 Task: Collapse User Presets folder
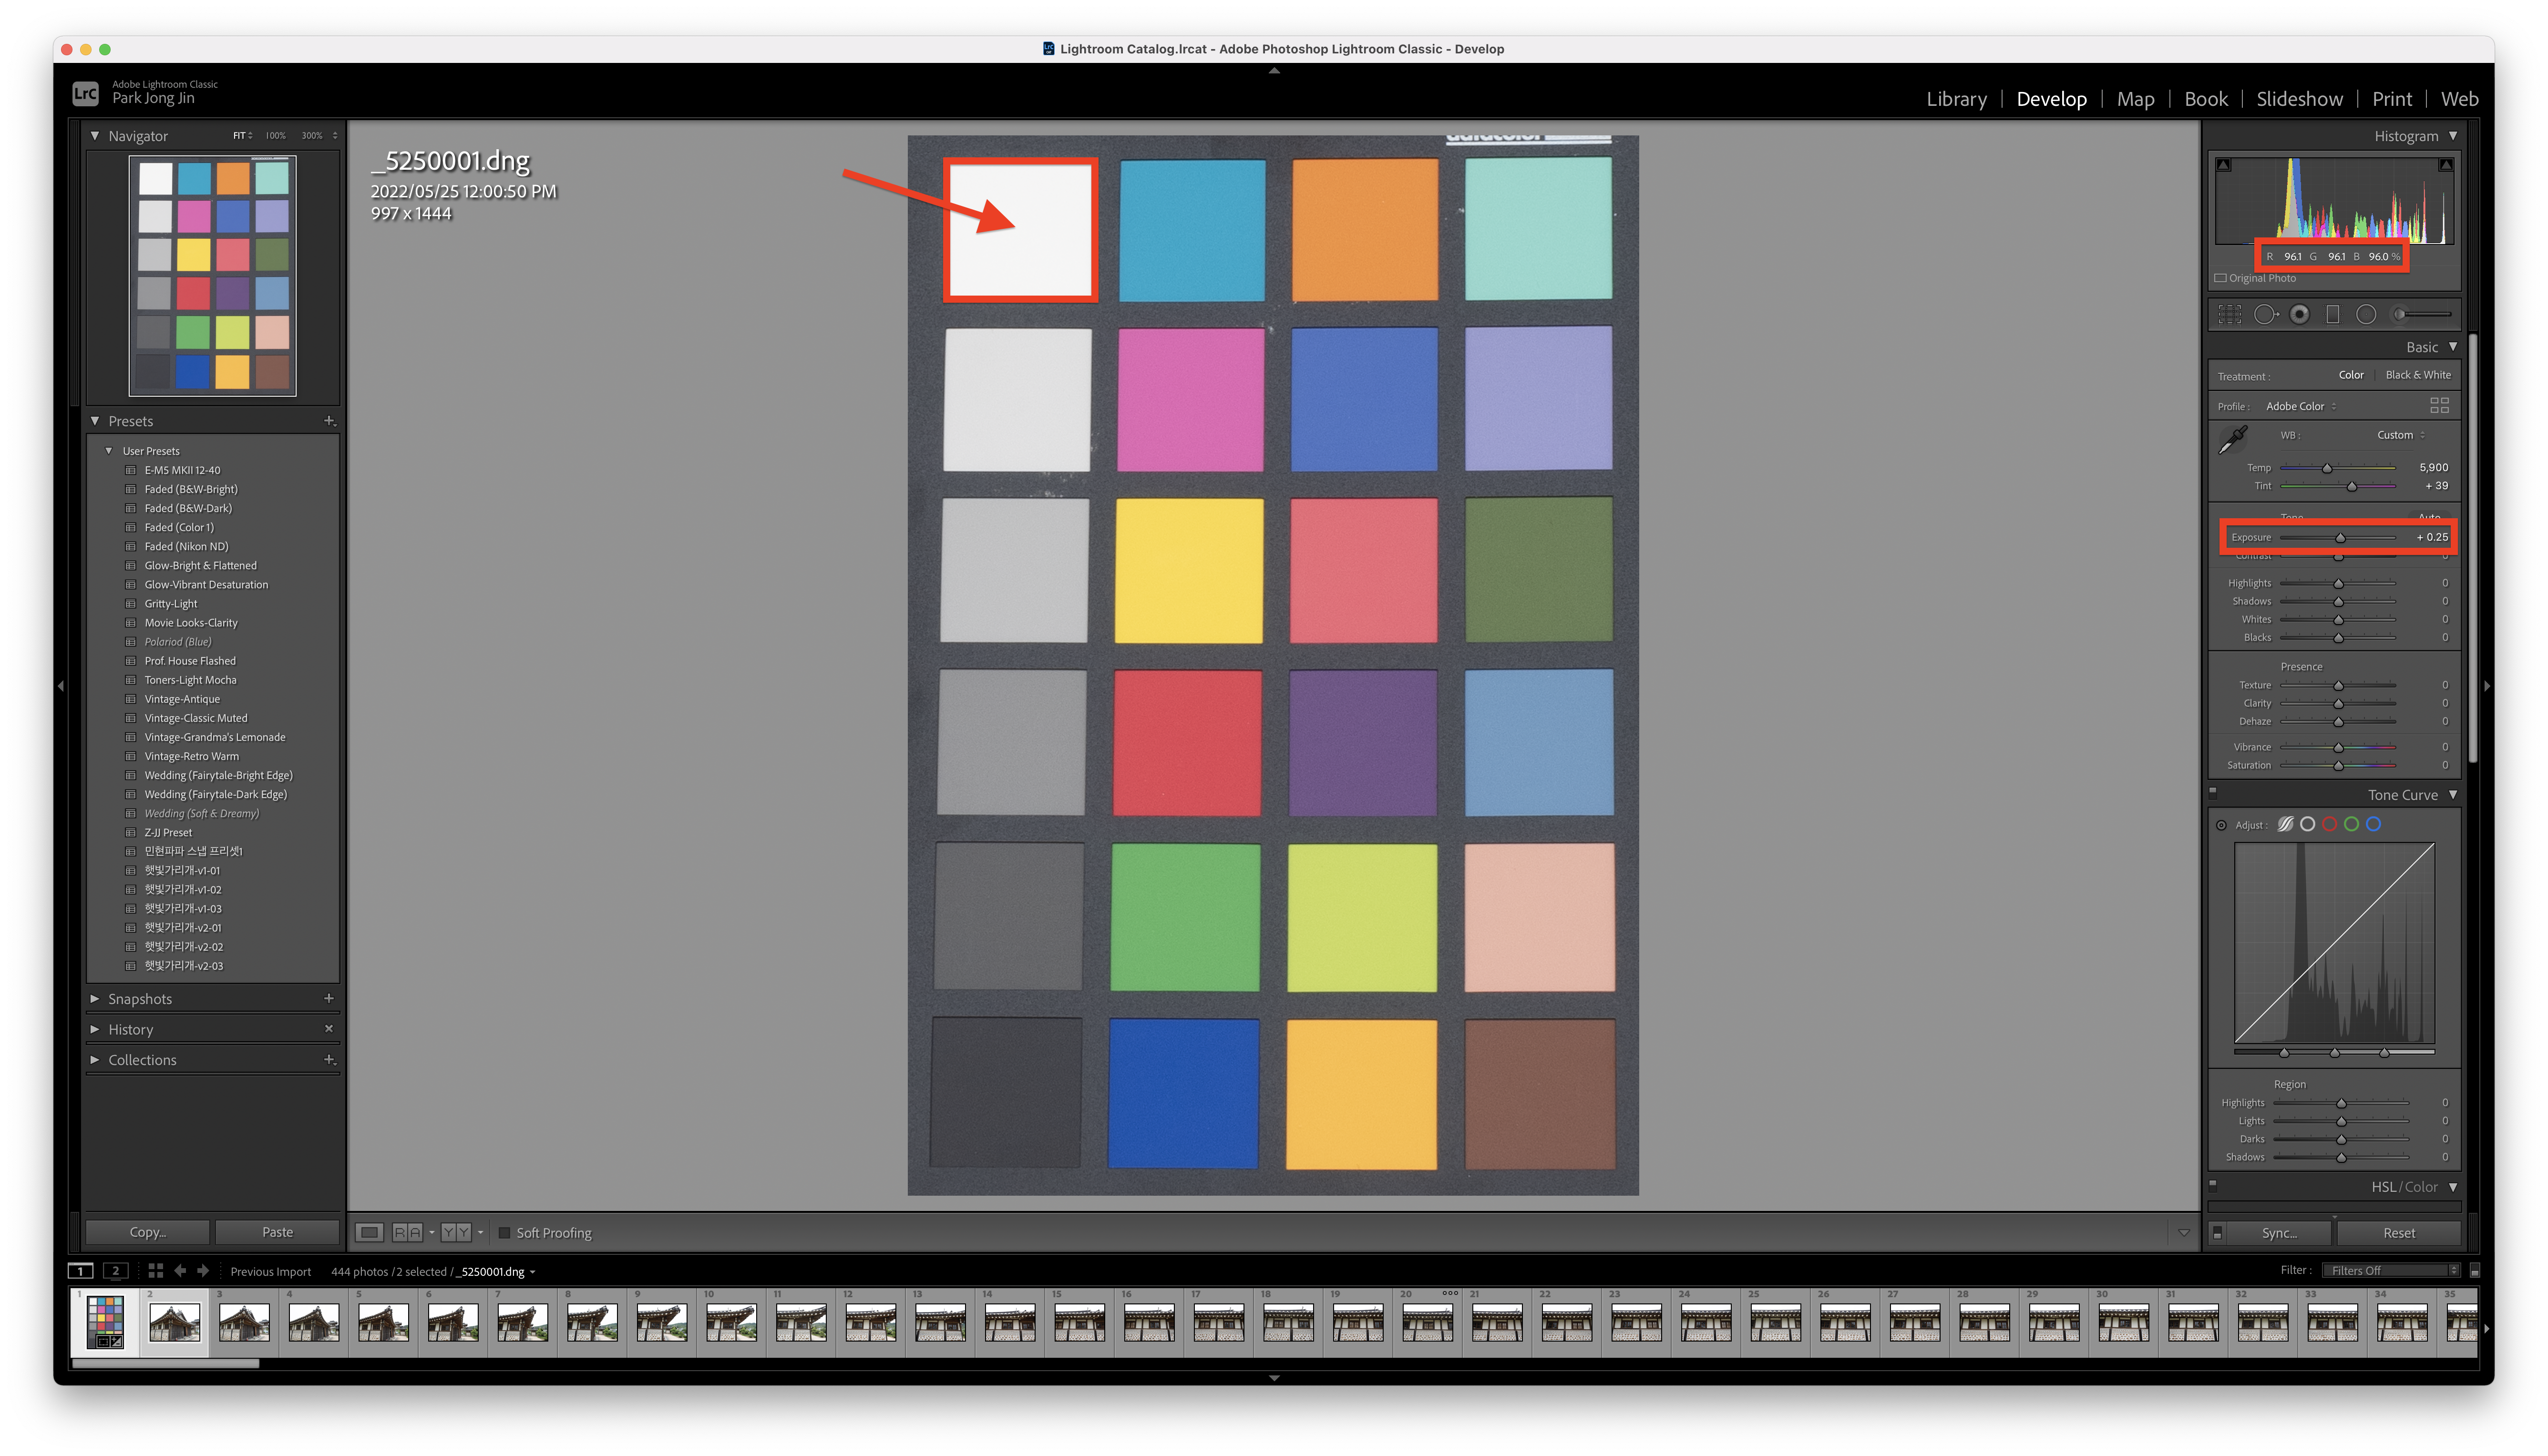tap(109, 451)
